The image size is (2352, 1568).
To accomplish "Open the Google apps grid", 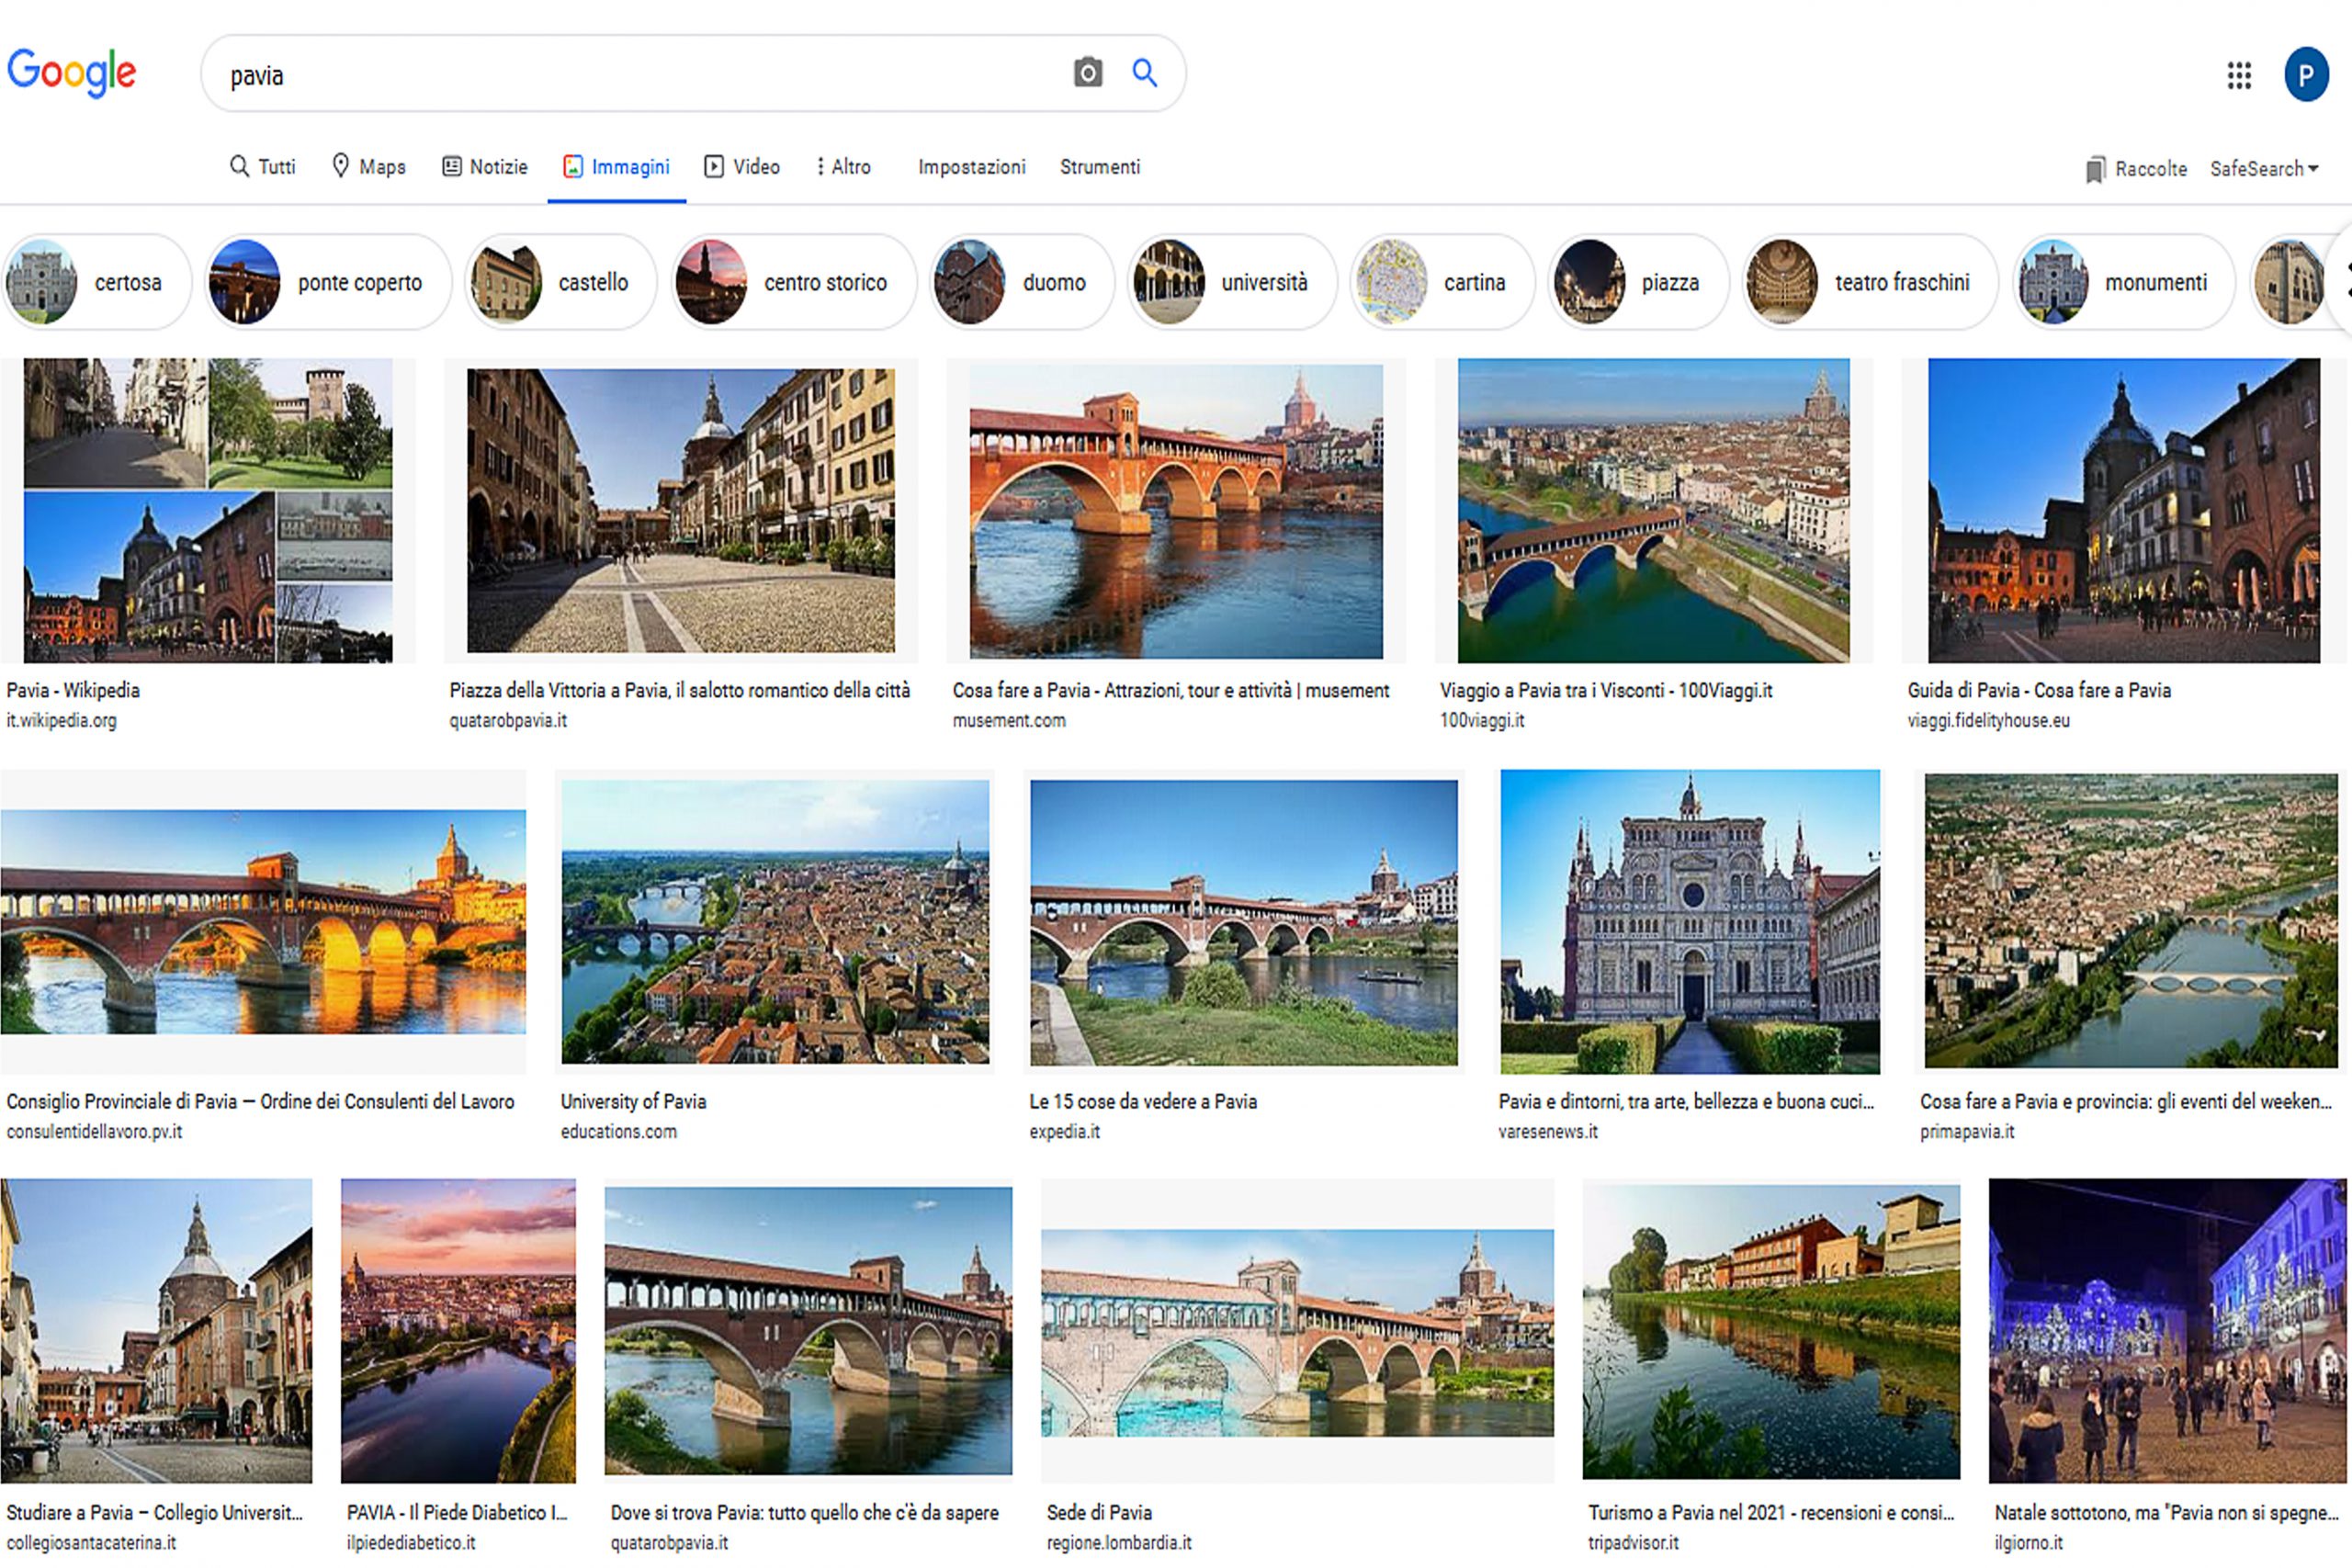I will pyautogui.click(x=2239, y=75).
